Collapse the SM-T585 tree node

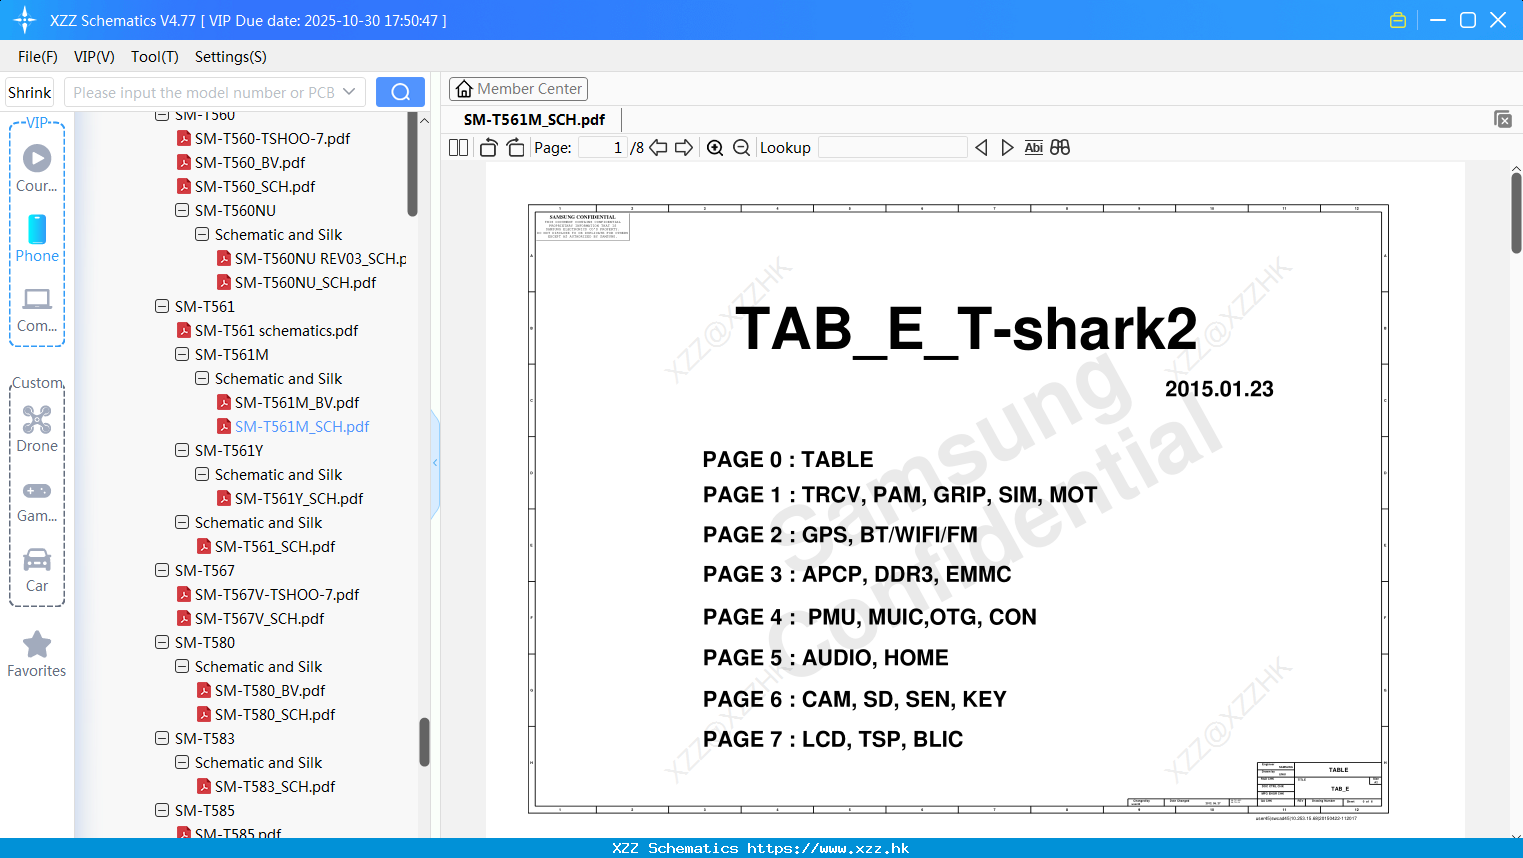pyautogui.click(x=162, y=810)
